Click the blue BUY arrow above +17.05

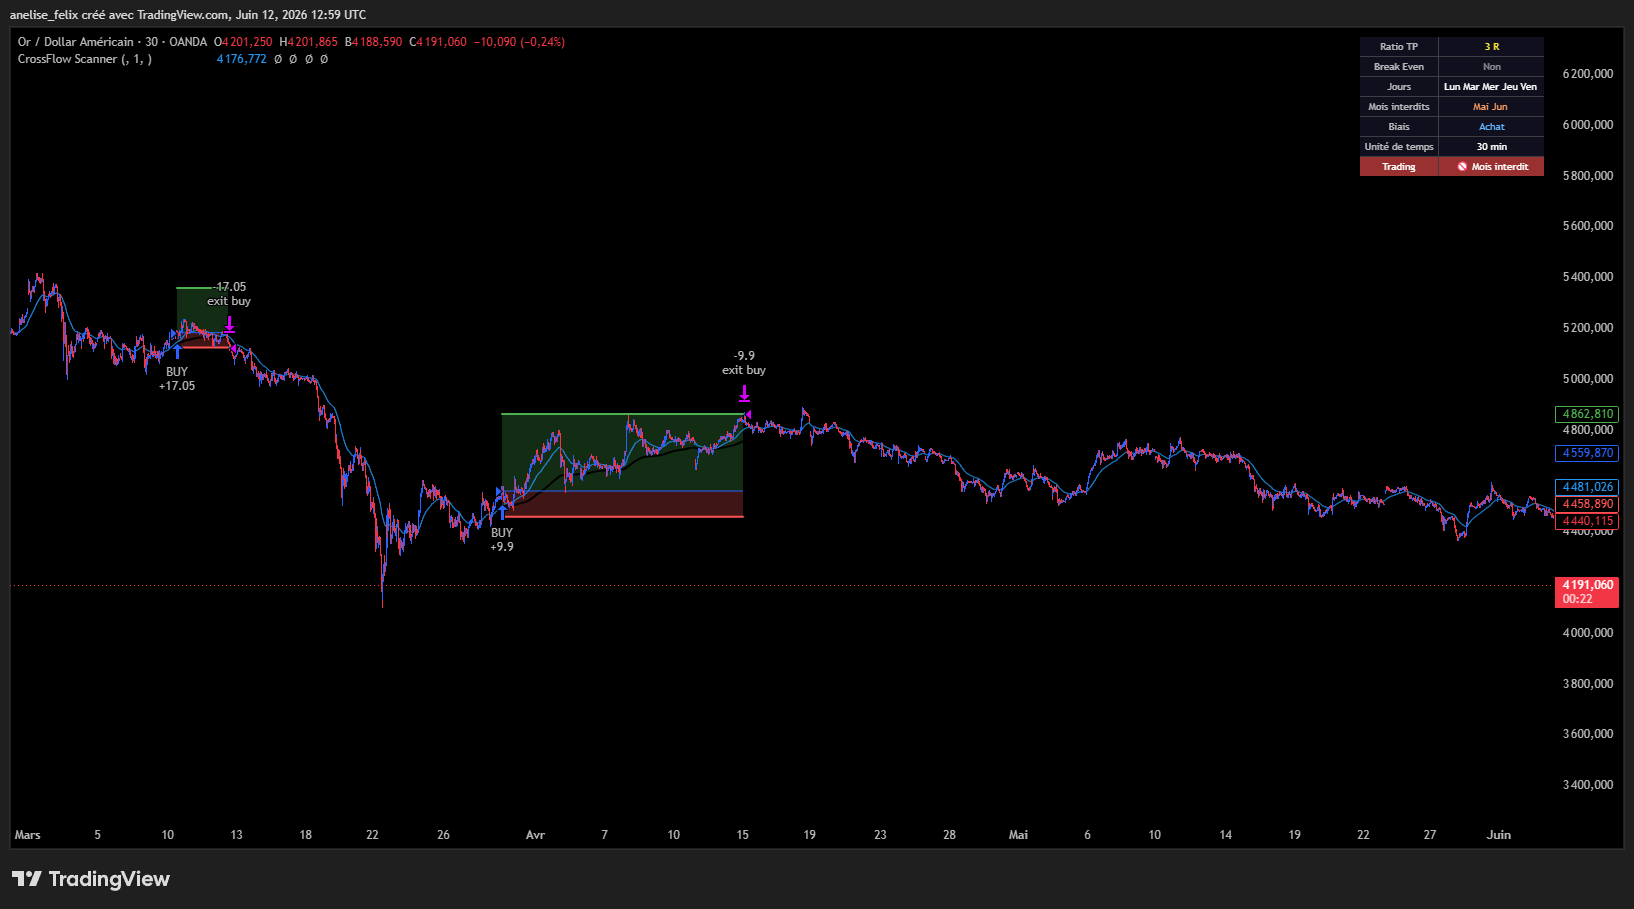(178, 352)
